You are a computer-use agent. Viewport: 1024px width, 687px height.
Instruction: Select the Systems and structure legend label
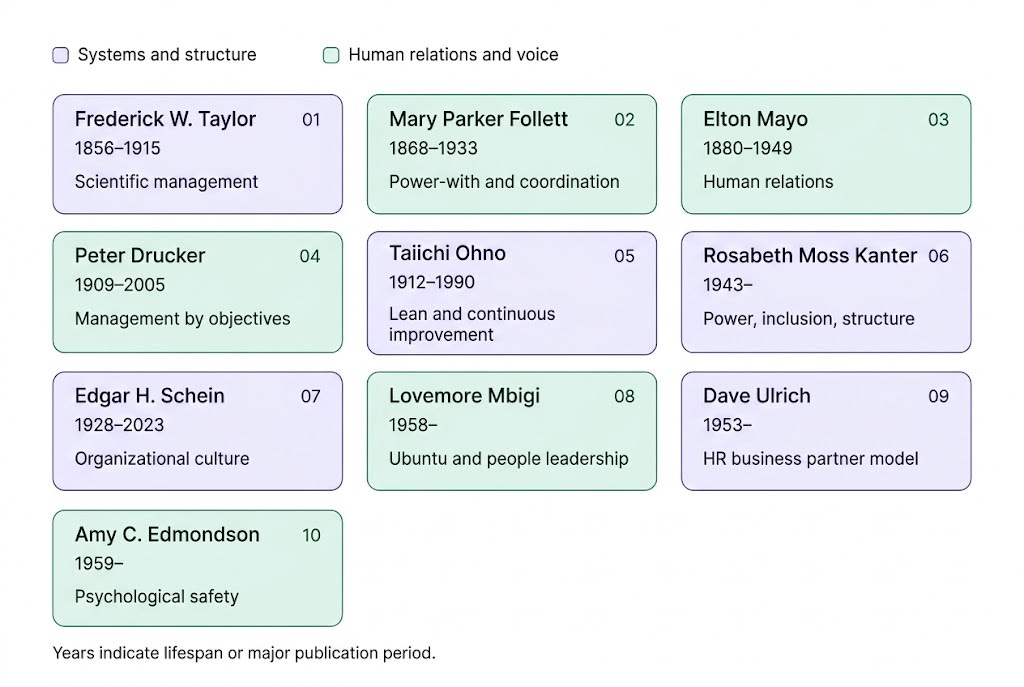click(167, 55)
